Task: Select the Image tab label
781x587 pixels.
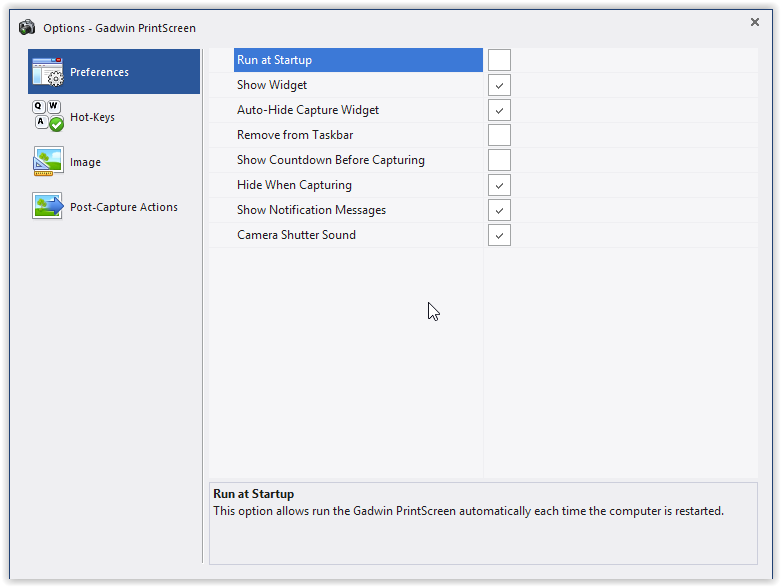Action: (x=85, y=162)
